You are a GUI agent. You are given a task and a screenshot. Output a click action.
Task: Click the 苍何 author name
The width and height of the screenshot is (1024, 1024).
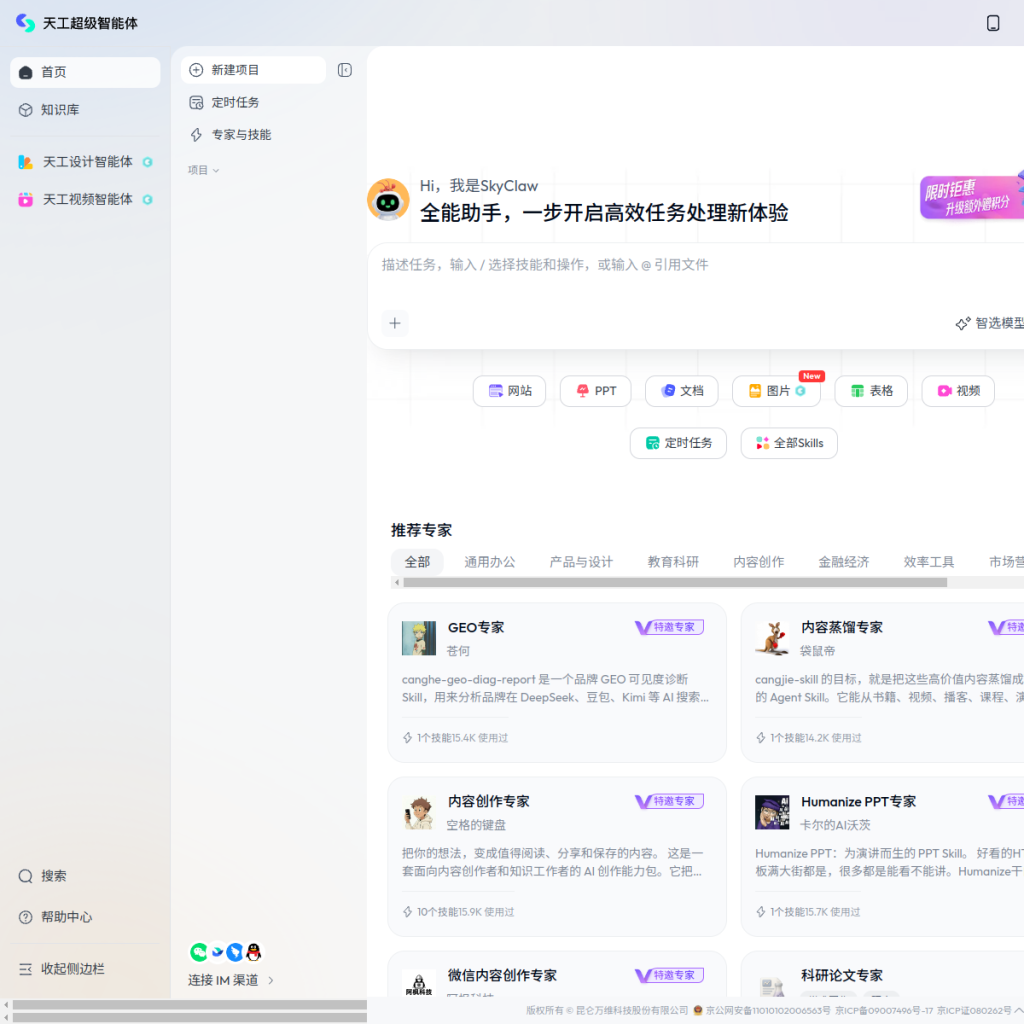458,651
